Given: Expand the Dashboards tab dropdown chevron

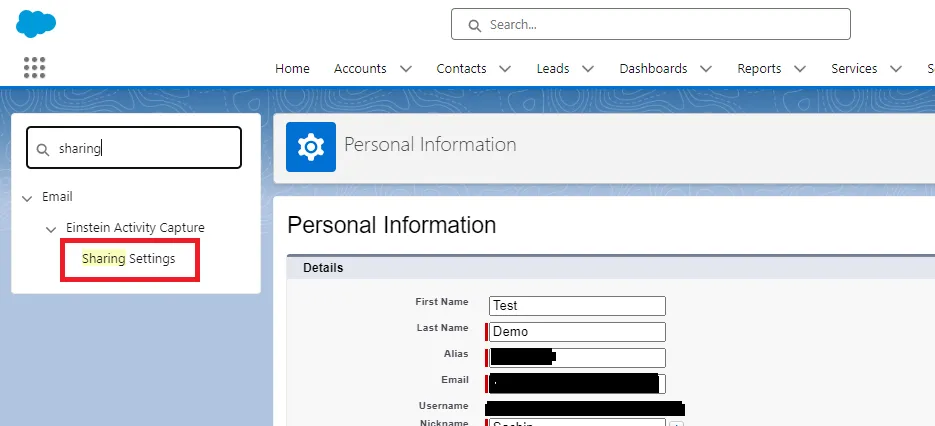Looking at the screenshot, I should [x=706, y=69].
